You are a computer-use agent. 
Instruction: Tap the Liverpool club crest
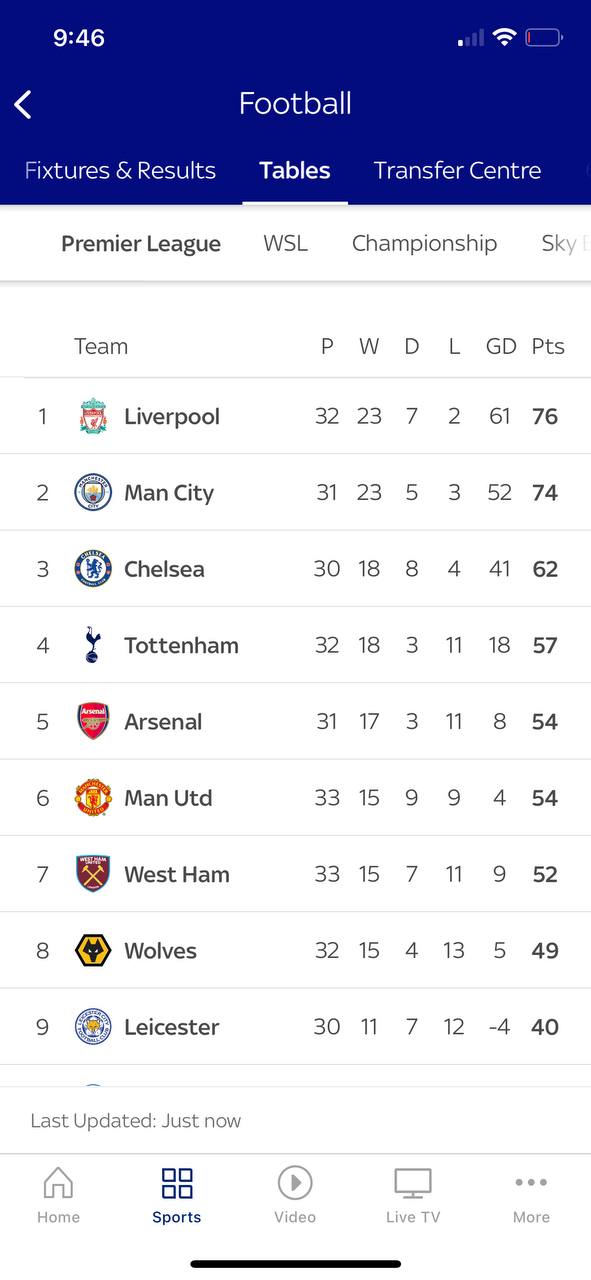click(93, 416)
